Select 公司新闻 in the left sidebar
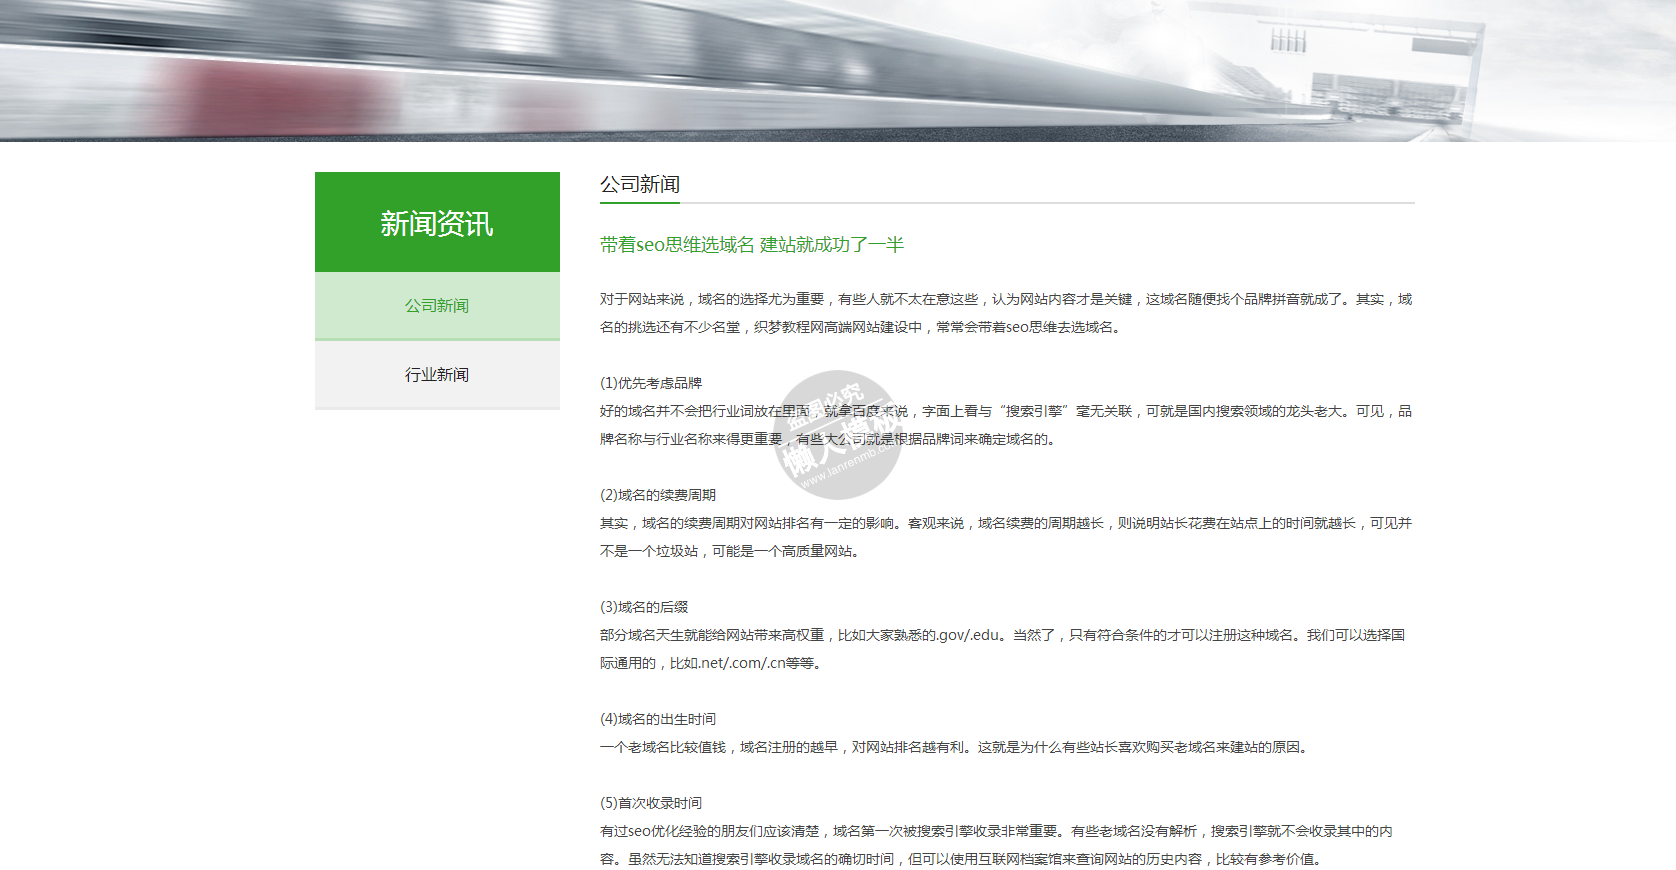 point(437,306)
